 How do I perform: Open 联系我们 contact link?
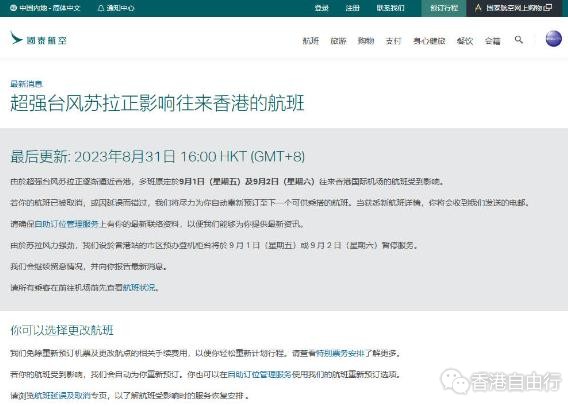[x=390, y=8]
